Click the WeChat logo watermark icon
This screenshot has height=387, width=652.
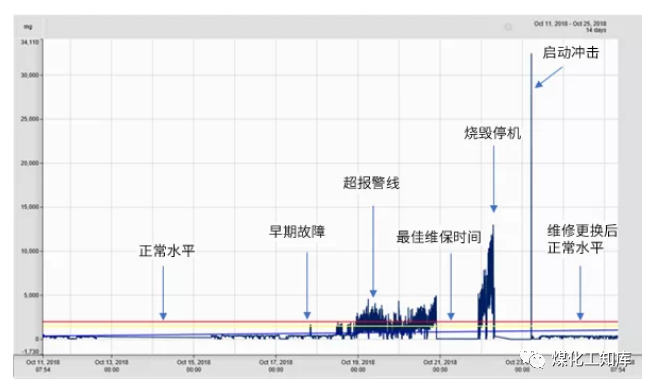click(532, 358)
